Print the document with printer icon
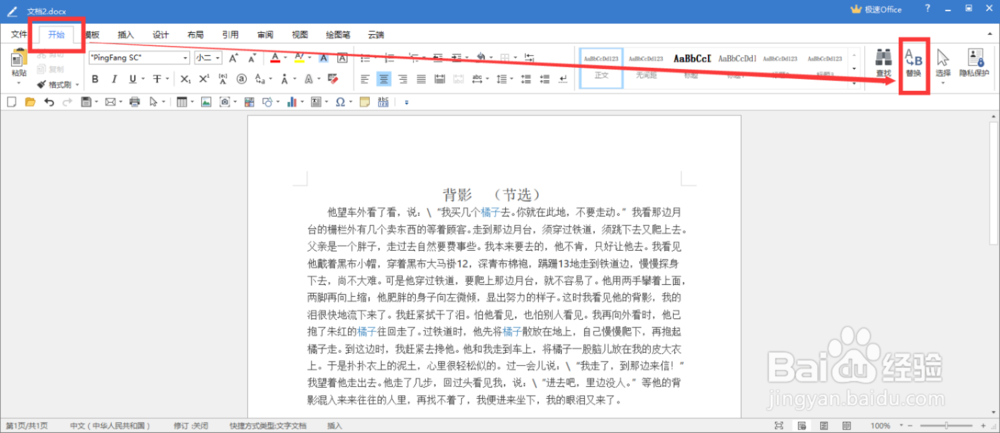This screenshot has width=1000, height=433. [135, 102]
